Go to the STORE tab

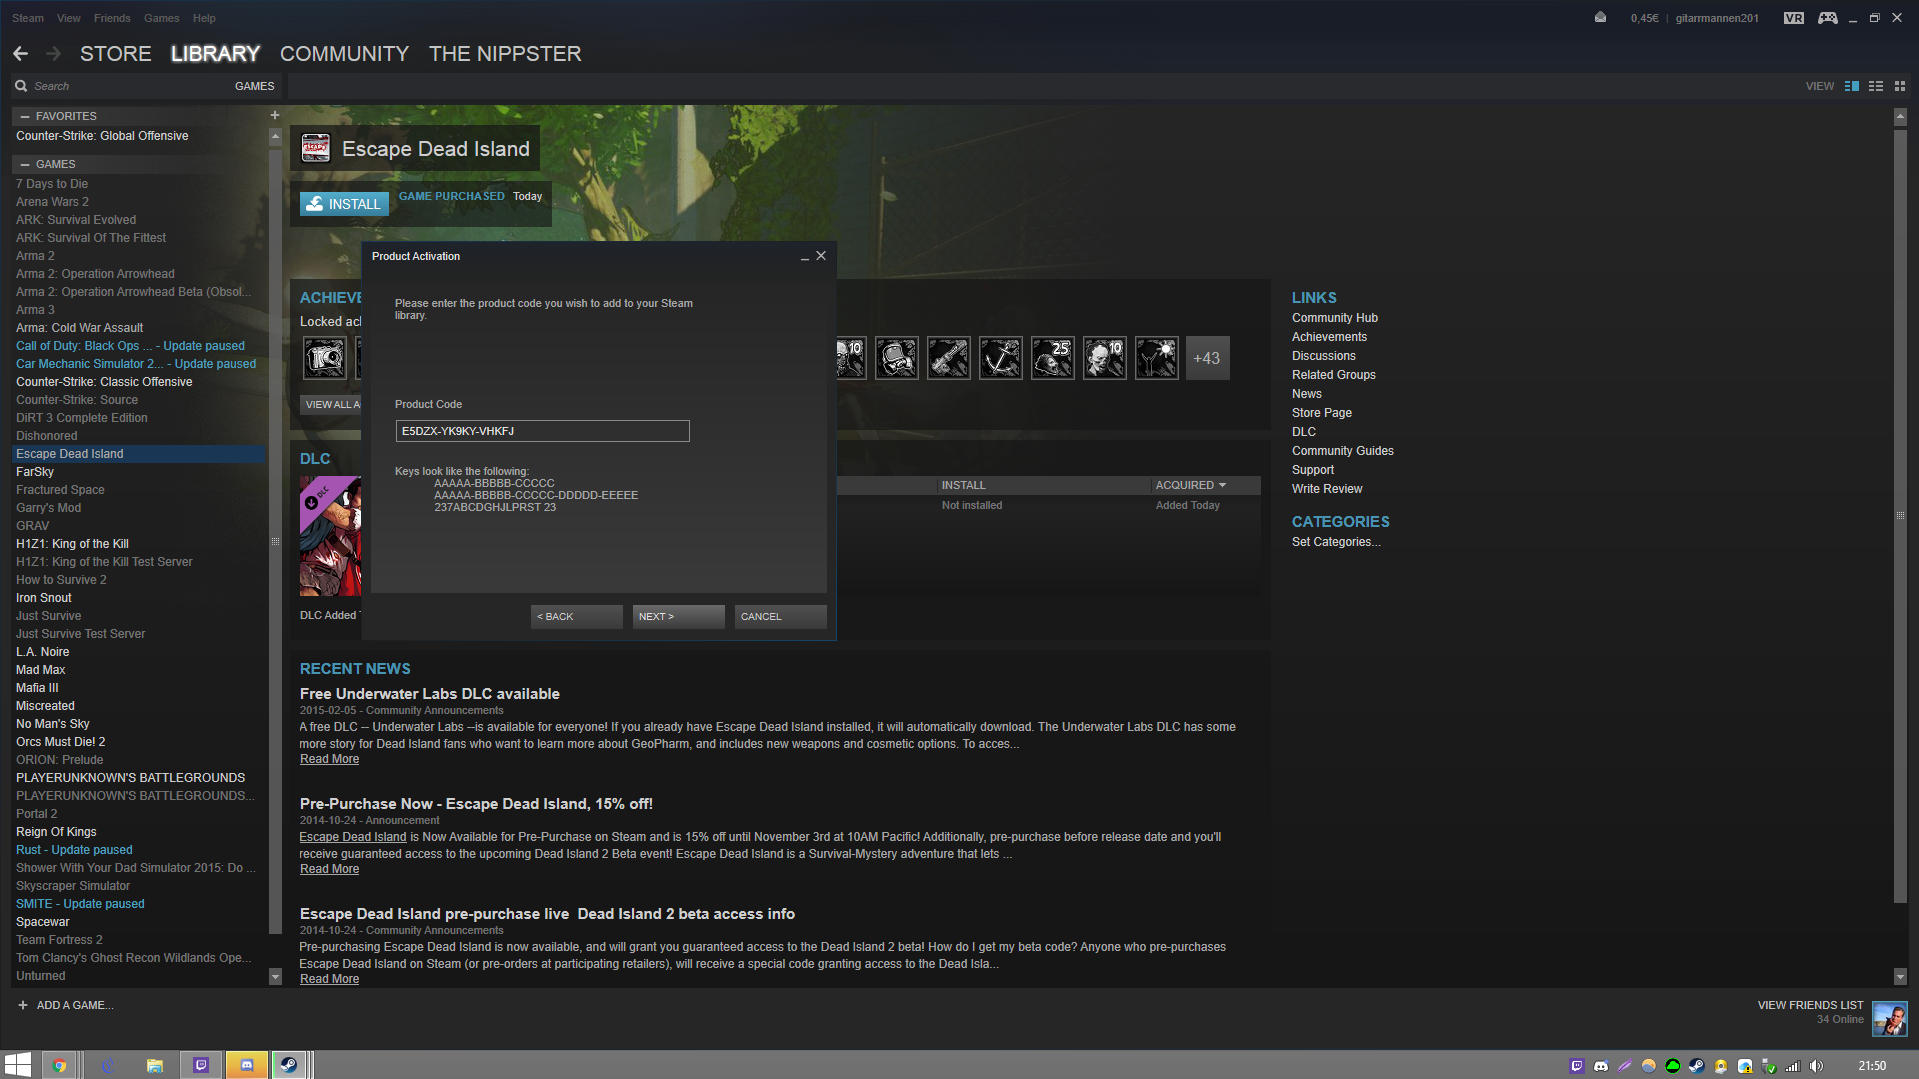[116, 54]
